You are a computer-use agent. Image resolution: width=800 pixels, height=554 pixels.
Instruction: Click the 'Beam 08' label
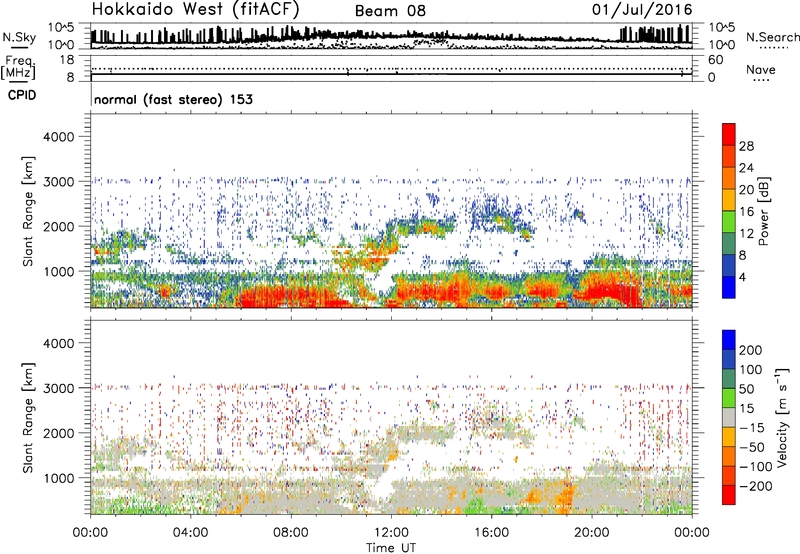390,11
